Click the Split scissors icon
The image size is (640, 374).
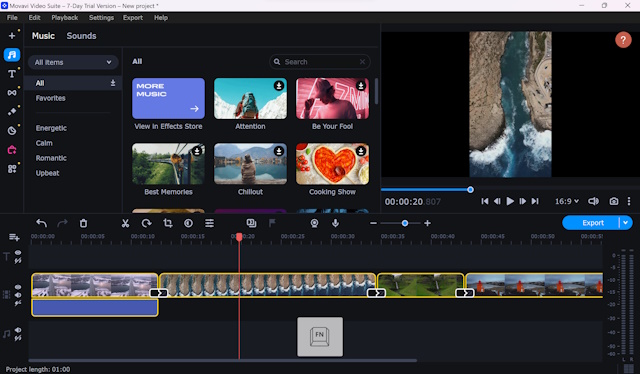(x=125, y=223)
